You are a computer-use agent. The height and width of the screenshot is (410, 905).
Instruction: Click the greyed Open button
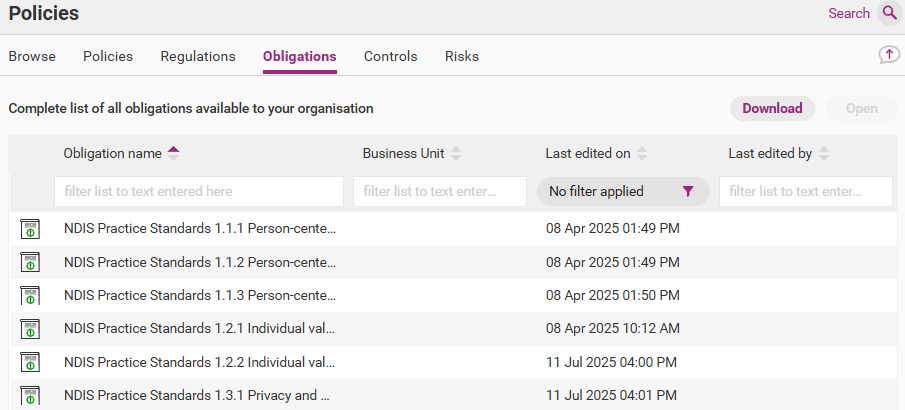[x=862, y=109]
